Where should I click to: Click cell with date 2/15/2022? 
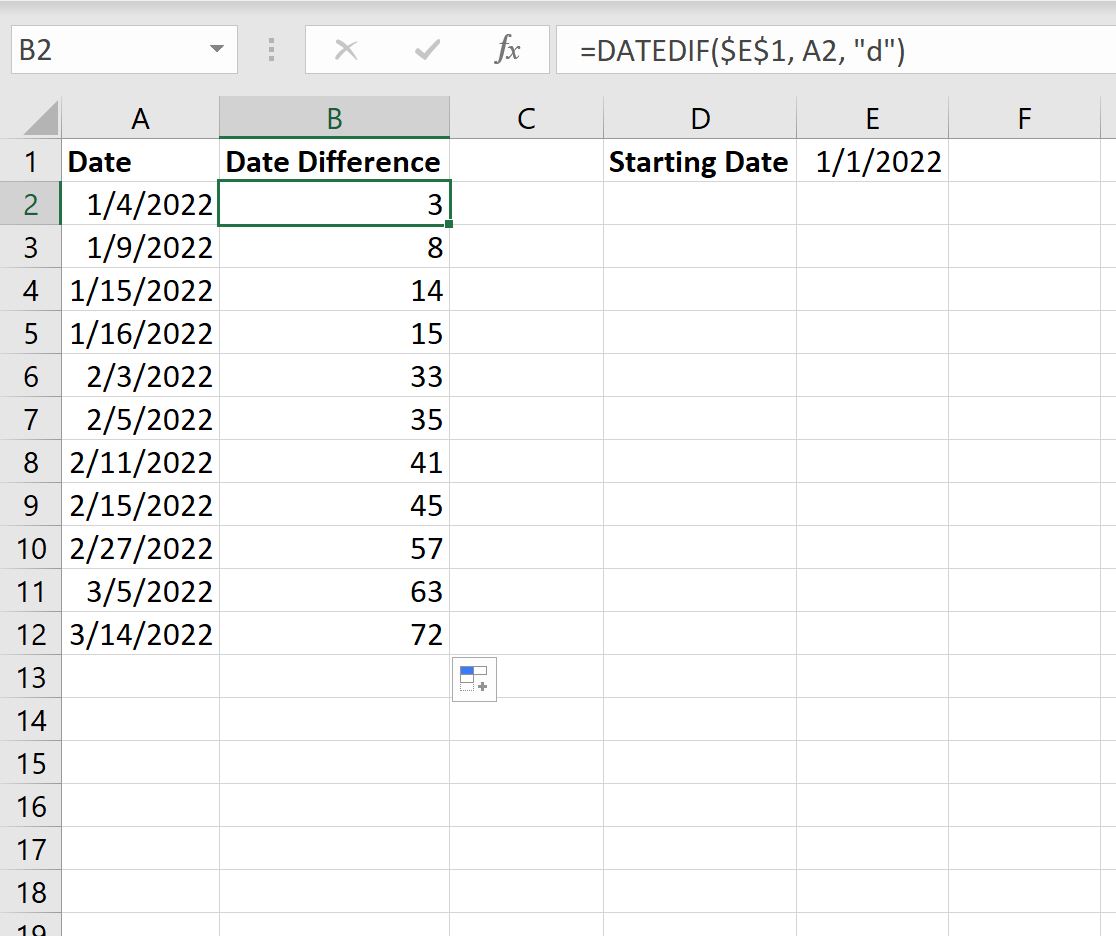click(x=140, y=505)
